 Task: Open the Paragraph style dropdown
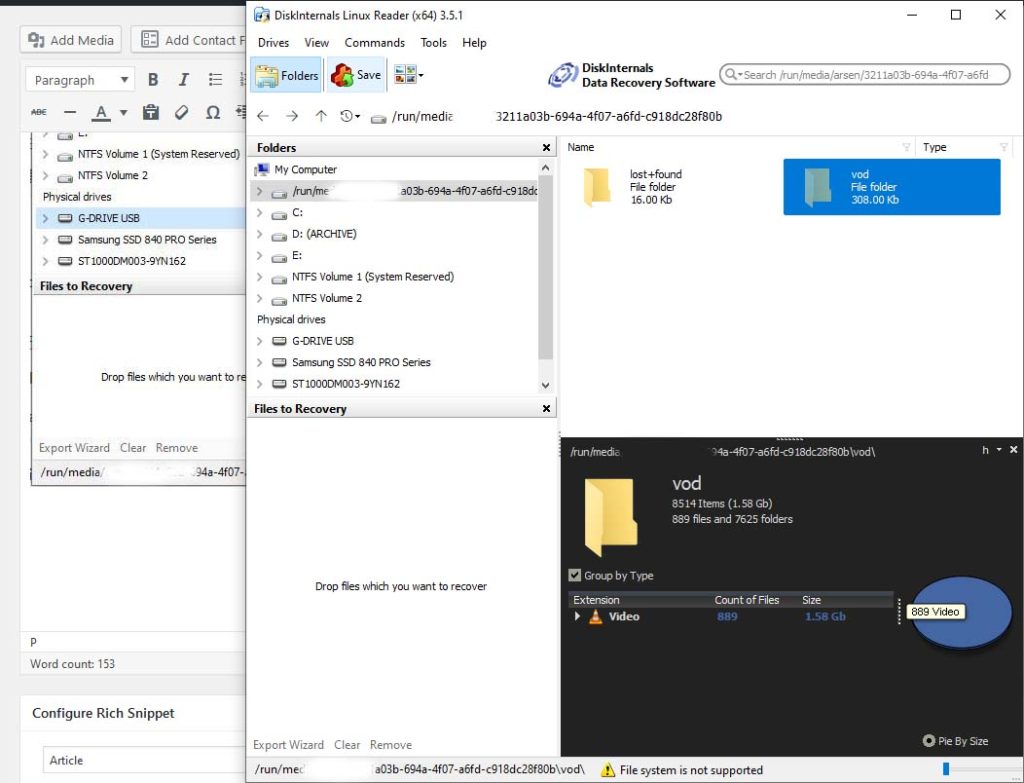point(78,79)
